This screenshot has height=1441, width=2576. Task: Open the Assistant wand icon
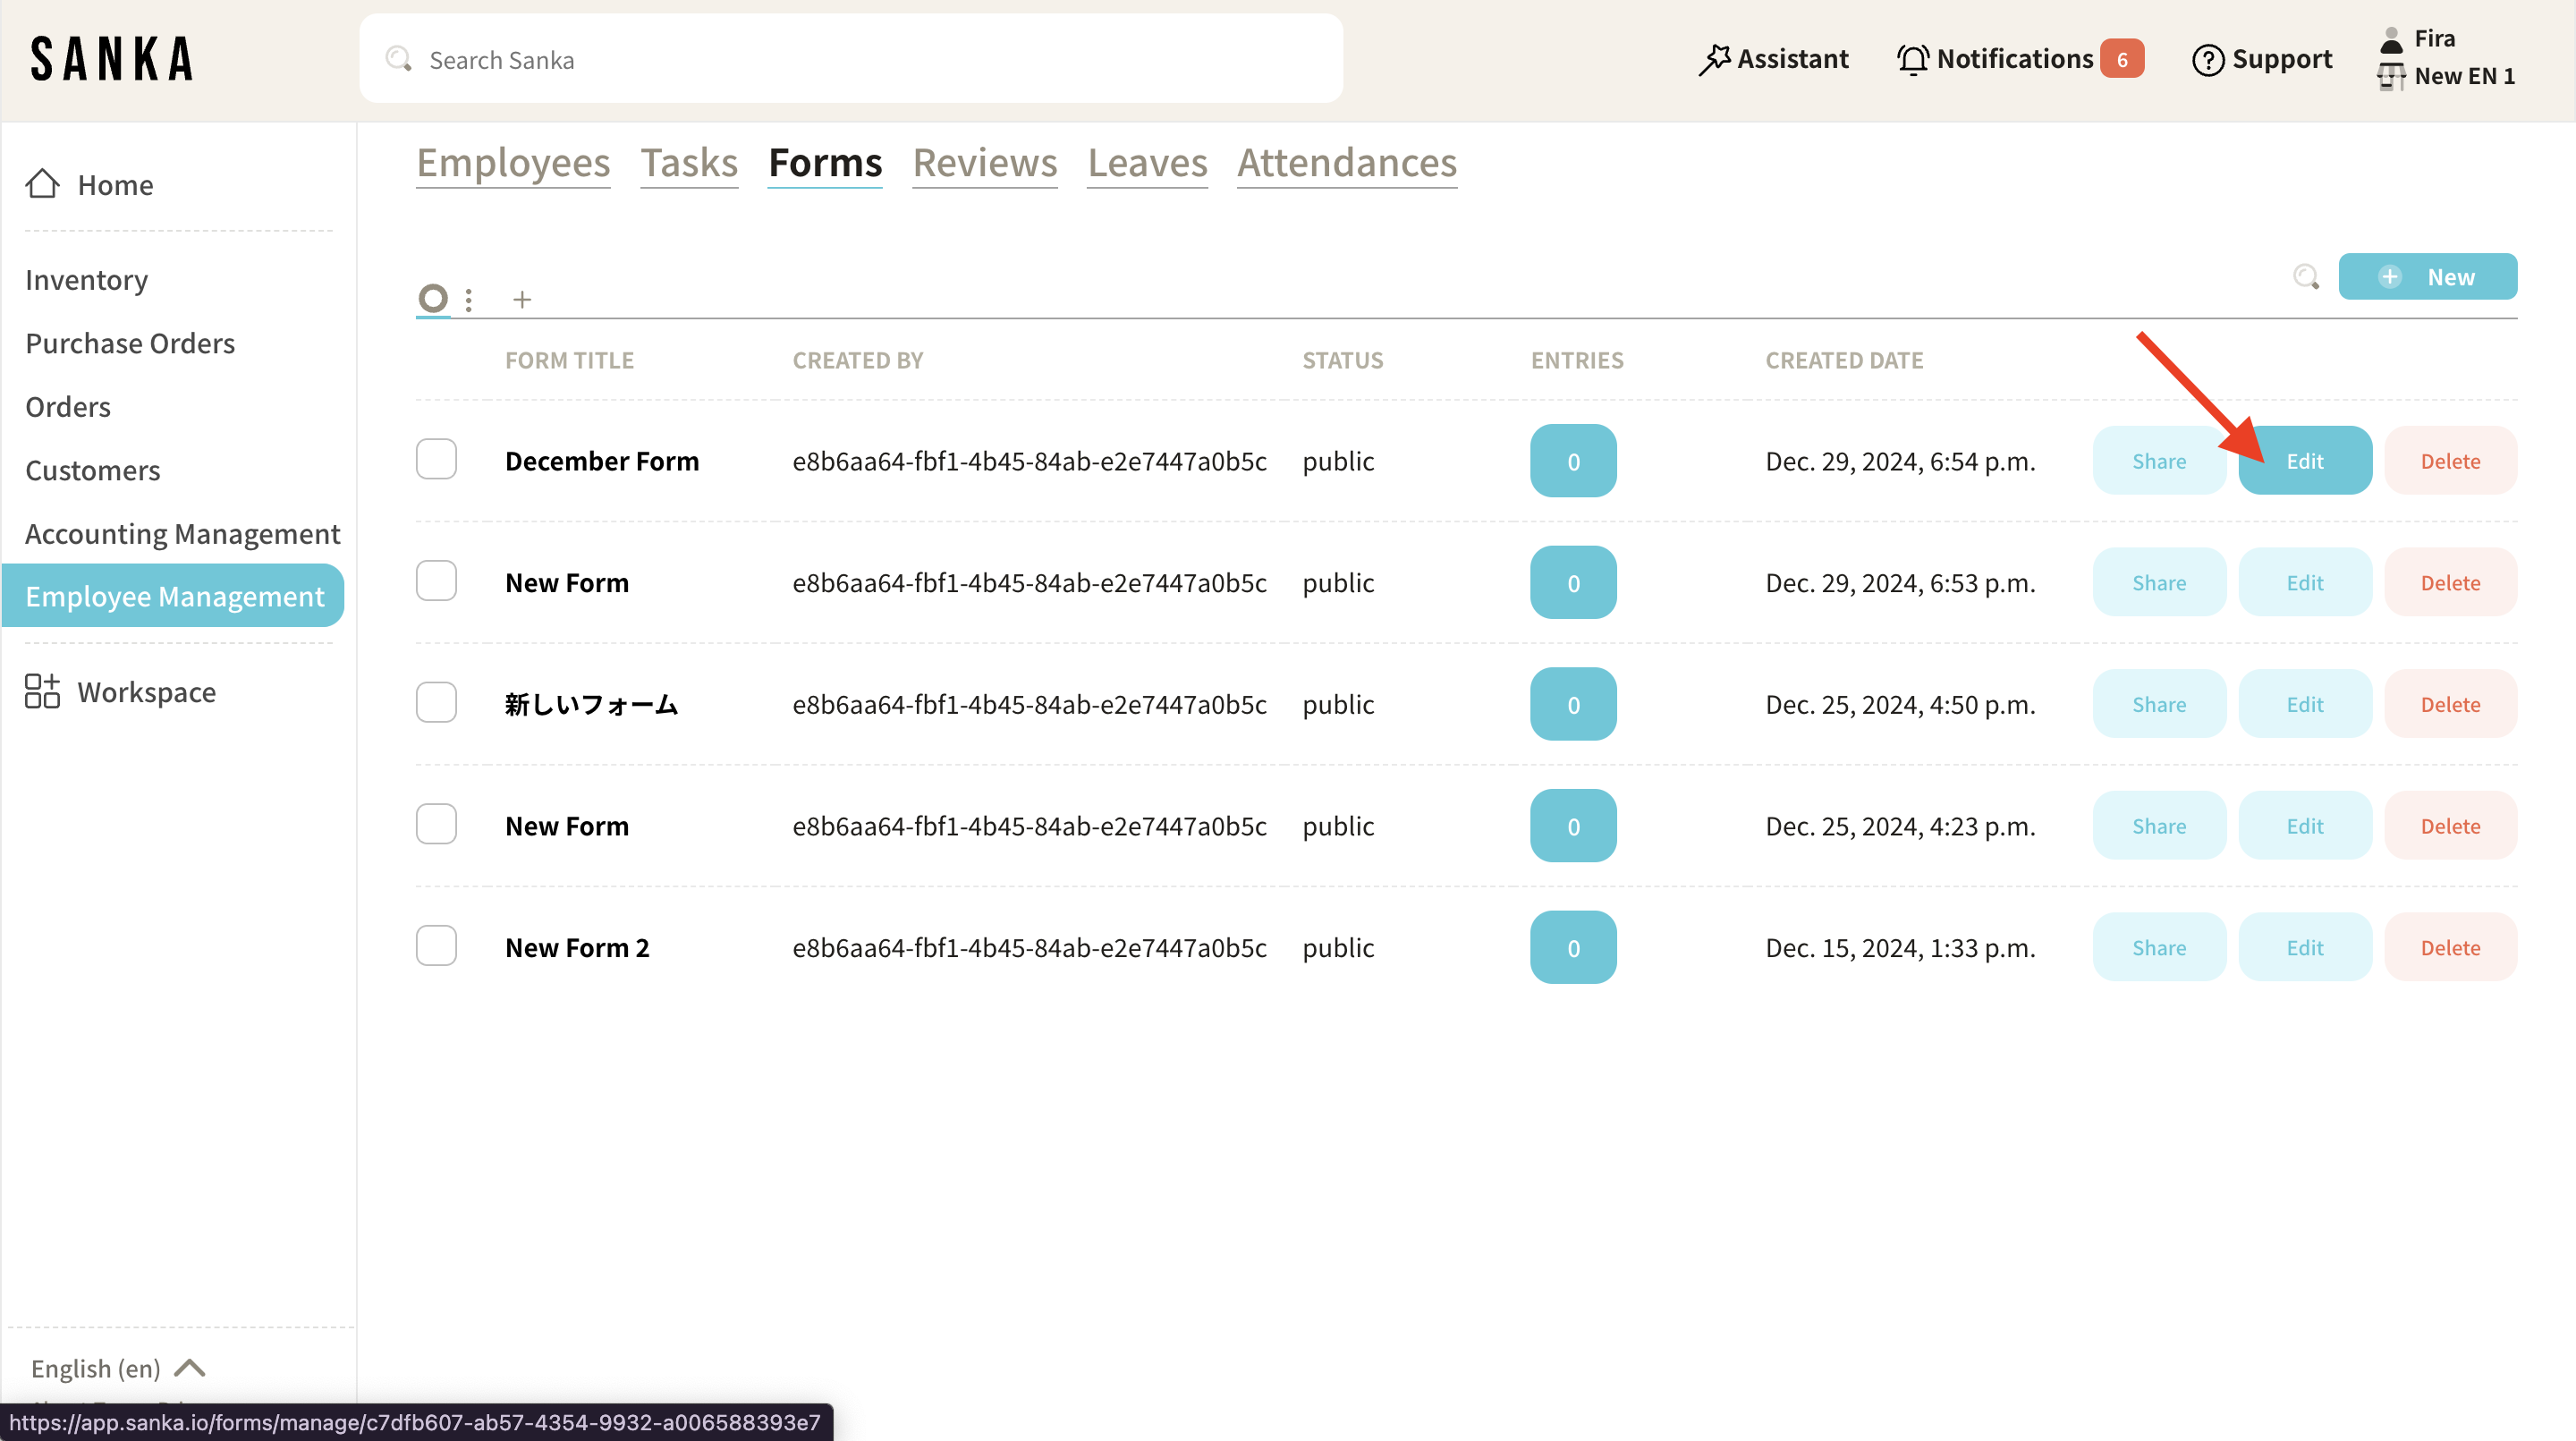(1714, 59)
